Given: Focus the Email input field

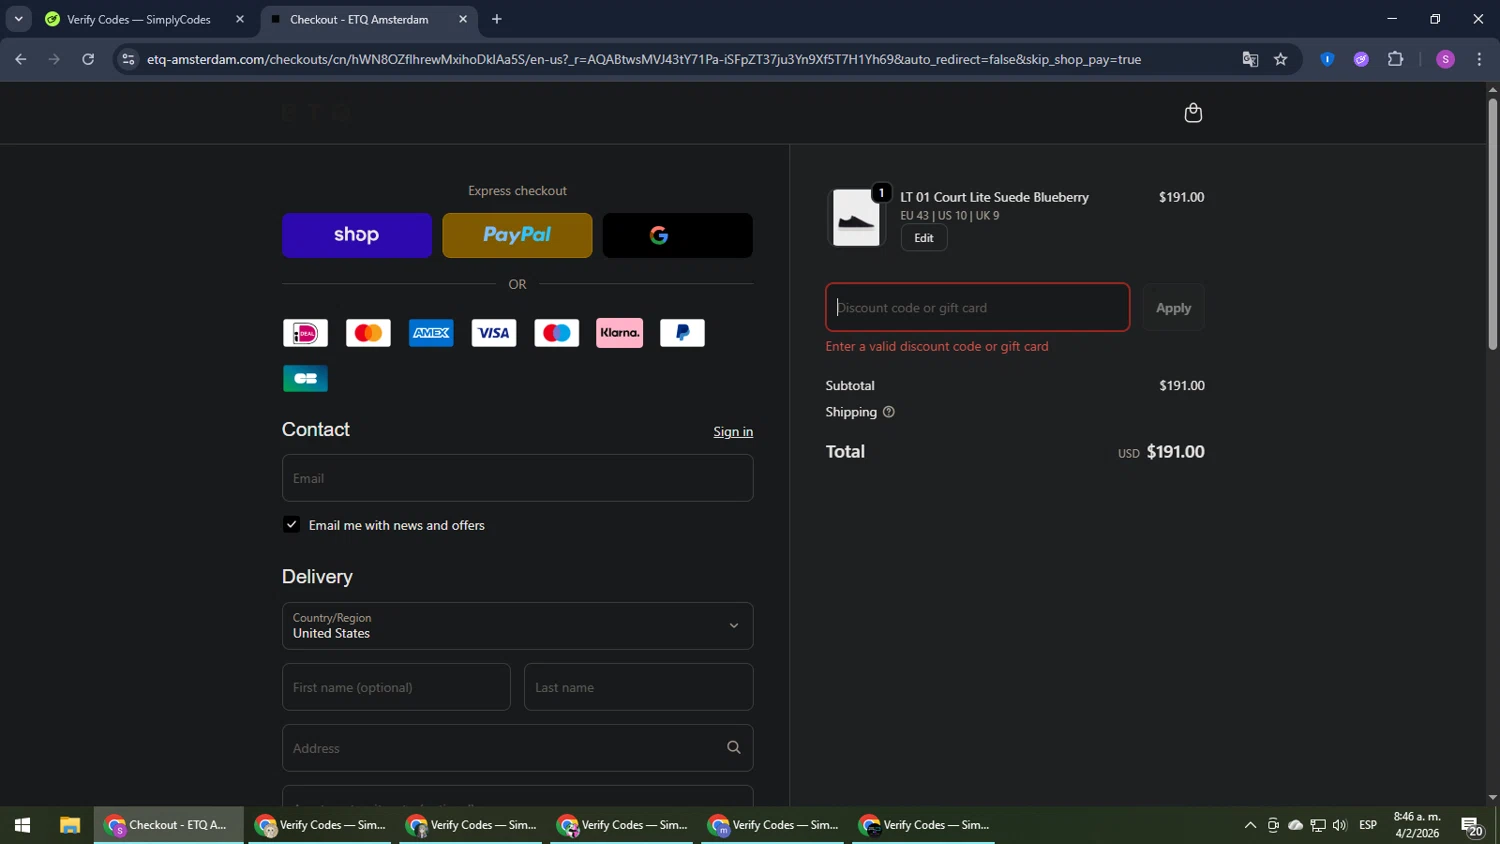Looking at the screenshot, I should [517, 478].
